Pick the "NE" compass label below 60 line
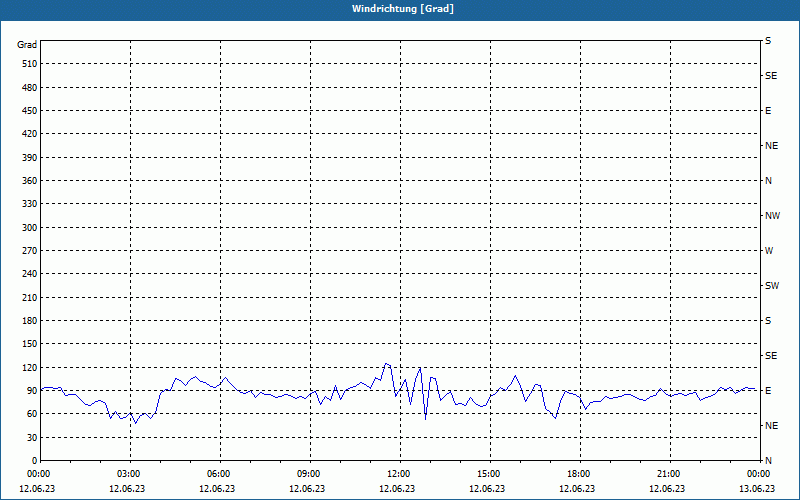Screen dimensions: 800x500 tap(771, 426)
